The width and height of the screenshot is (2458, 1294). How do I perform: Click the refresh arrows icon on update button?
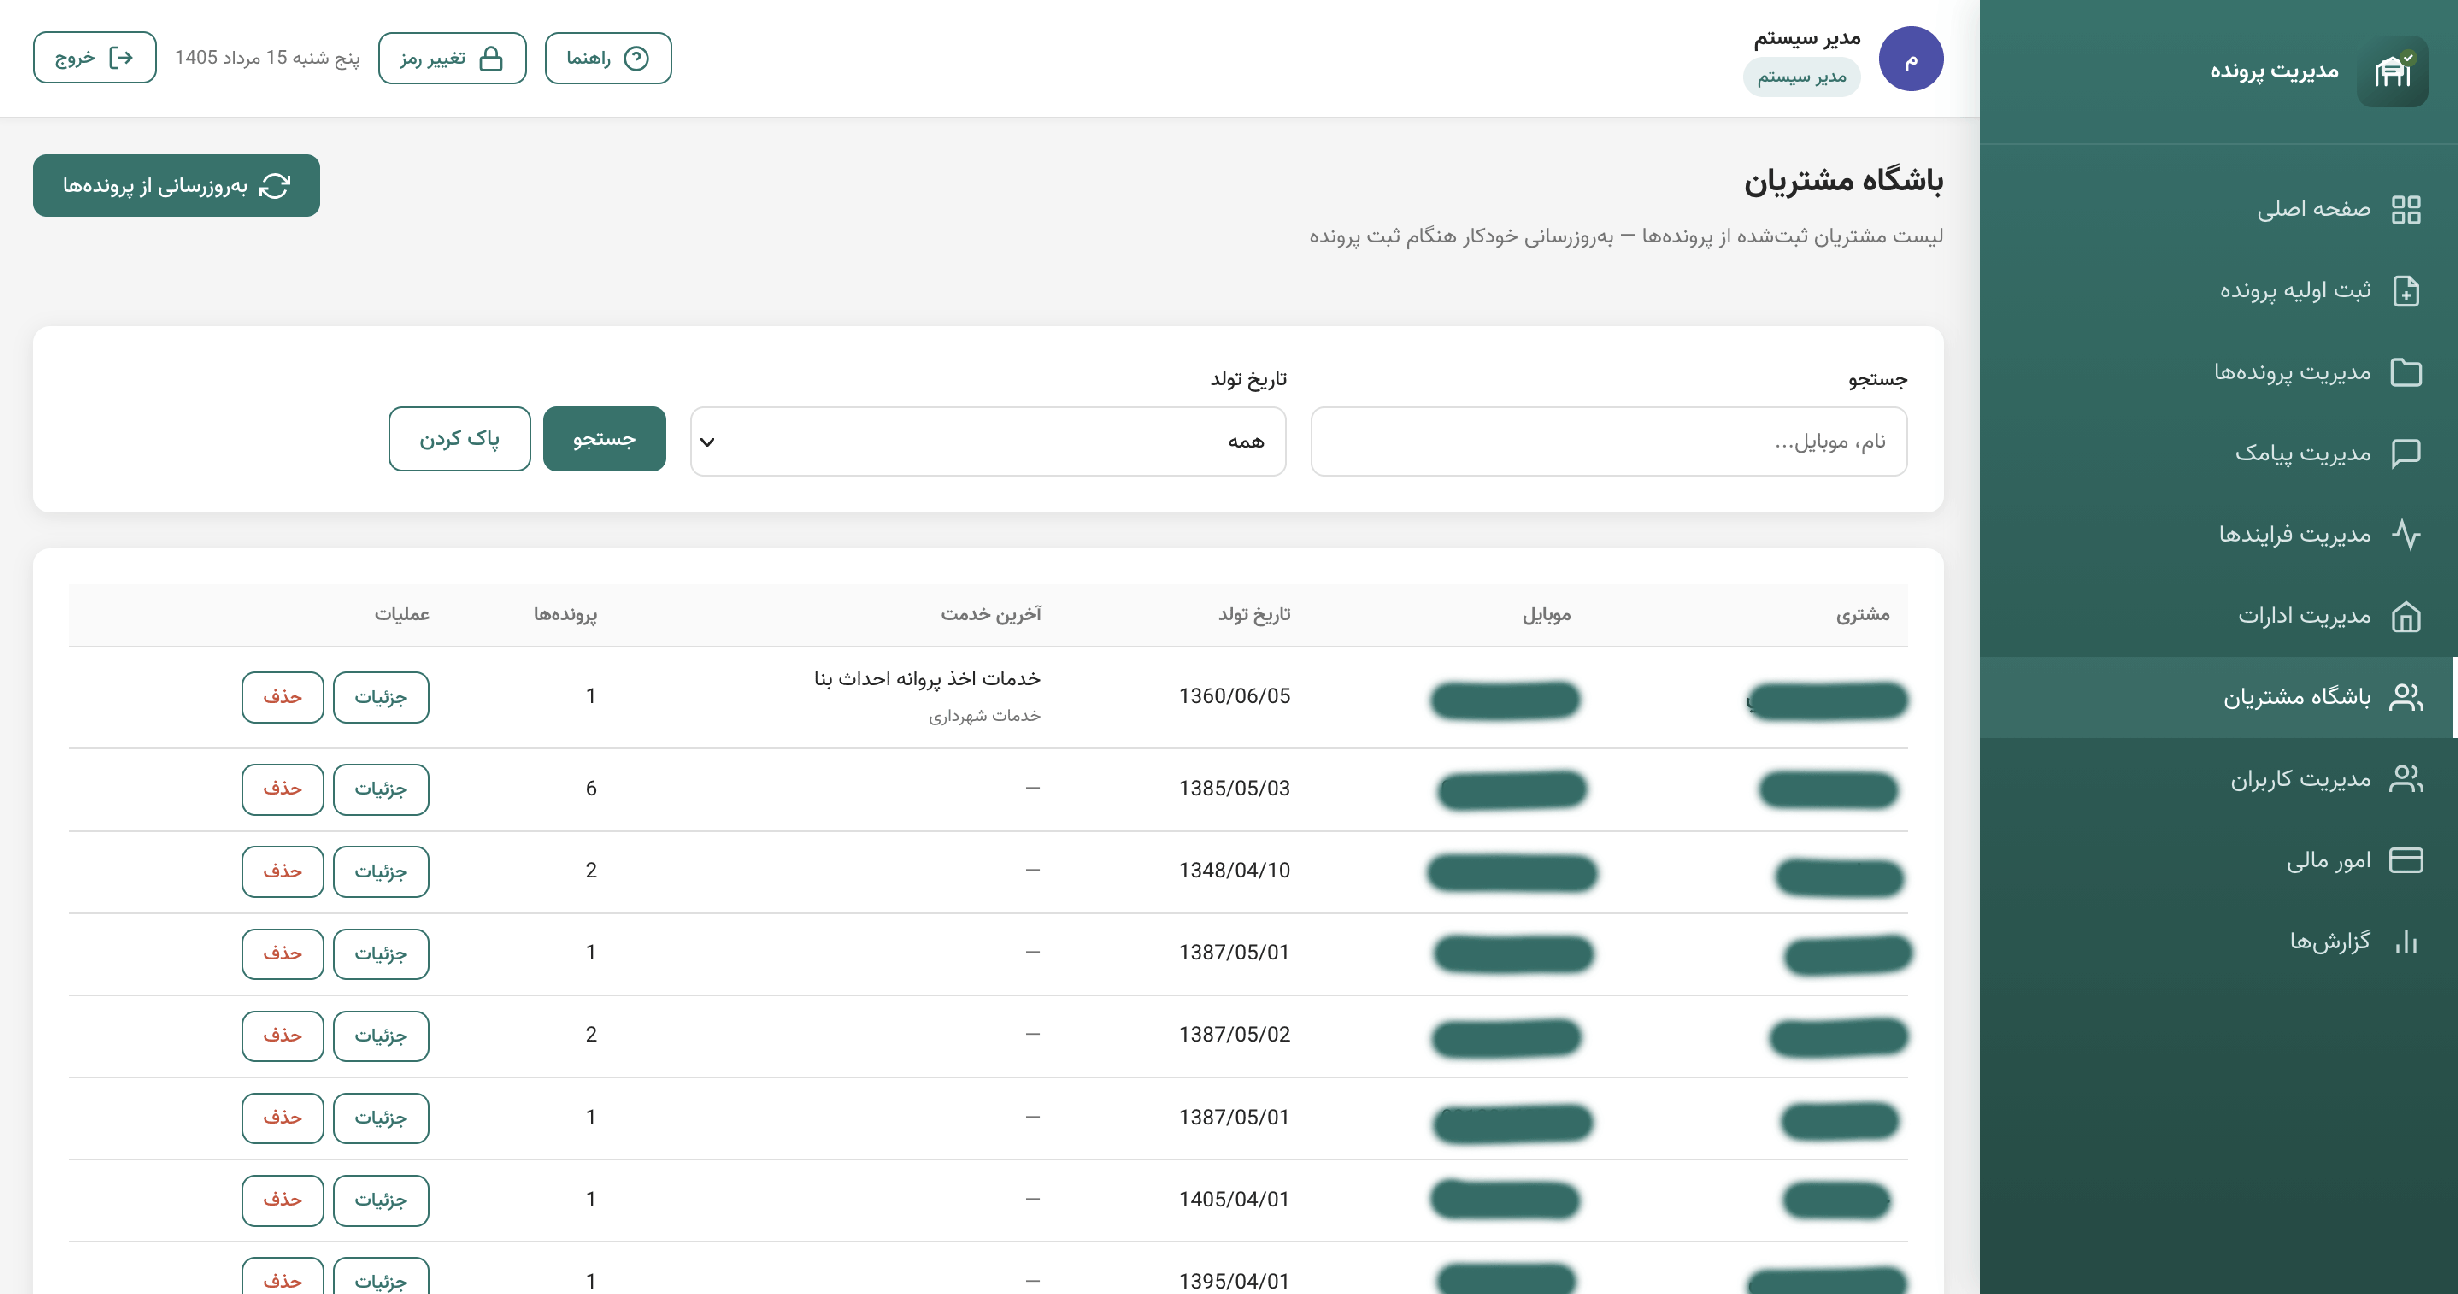coord(274,186)
